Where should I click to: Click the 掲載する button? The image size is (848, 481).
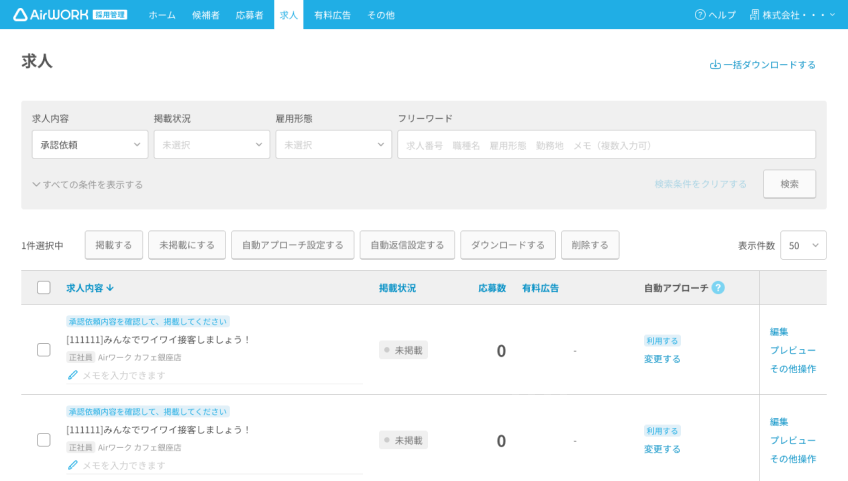(x=114, y=245)
